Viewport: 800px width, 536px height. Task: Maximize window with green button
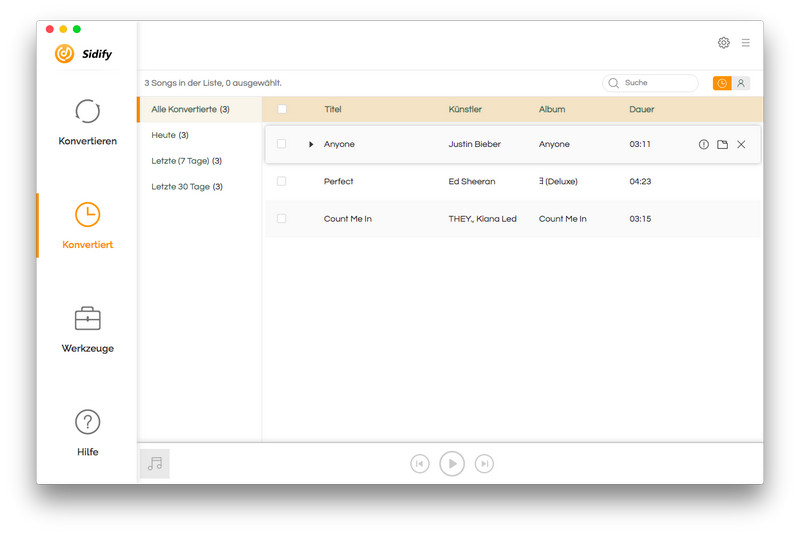tap(77, 29)
